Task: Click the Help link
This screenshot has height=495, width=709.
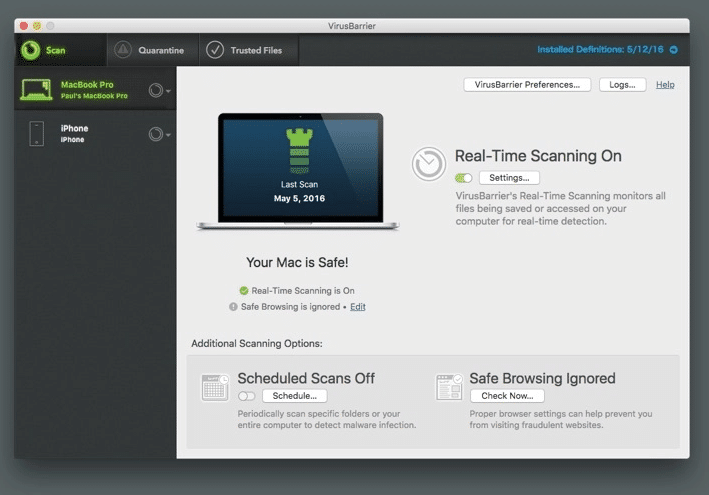Action: (665, 85)
